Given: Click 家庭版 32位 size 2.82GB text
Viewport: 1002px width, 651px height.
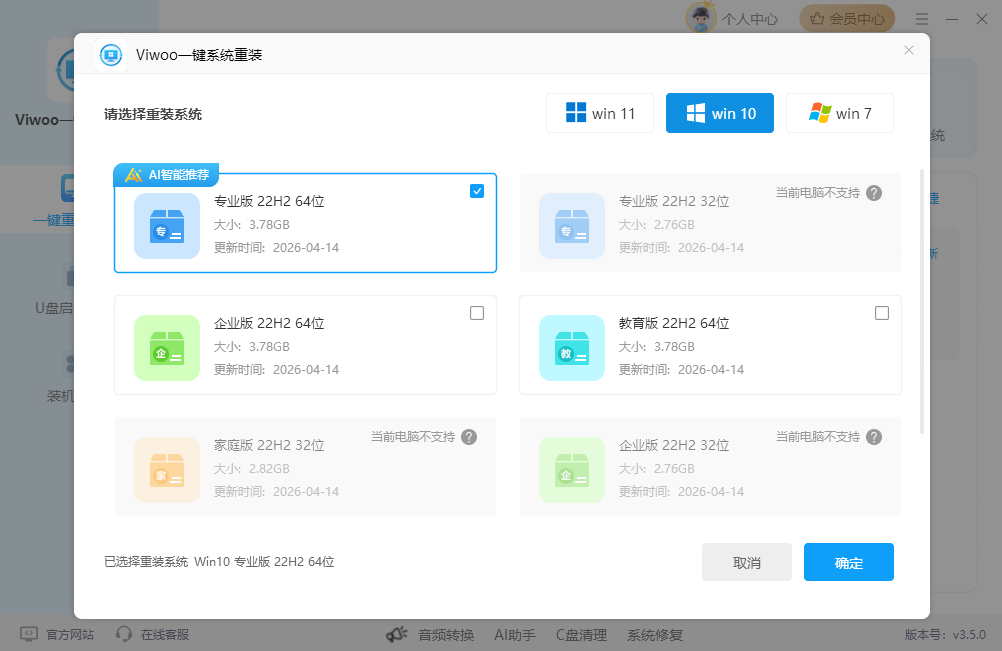Looking at the screenshot, I should click(252, 469).
